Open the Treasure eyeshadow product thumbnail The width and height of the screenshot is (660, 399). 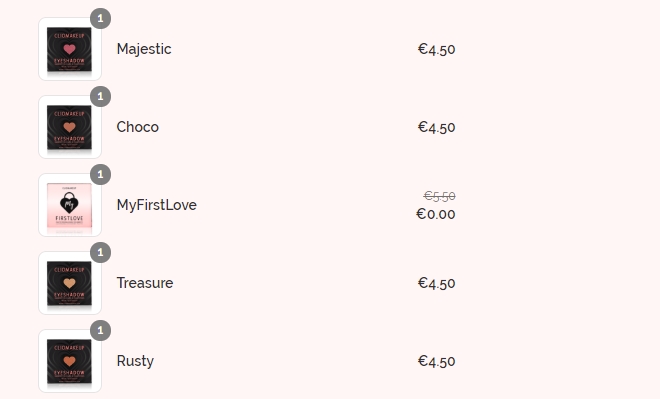70,283
